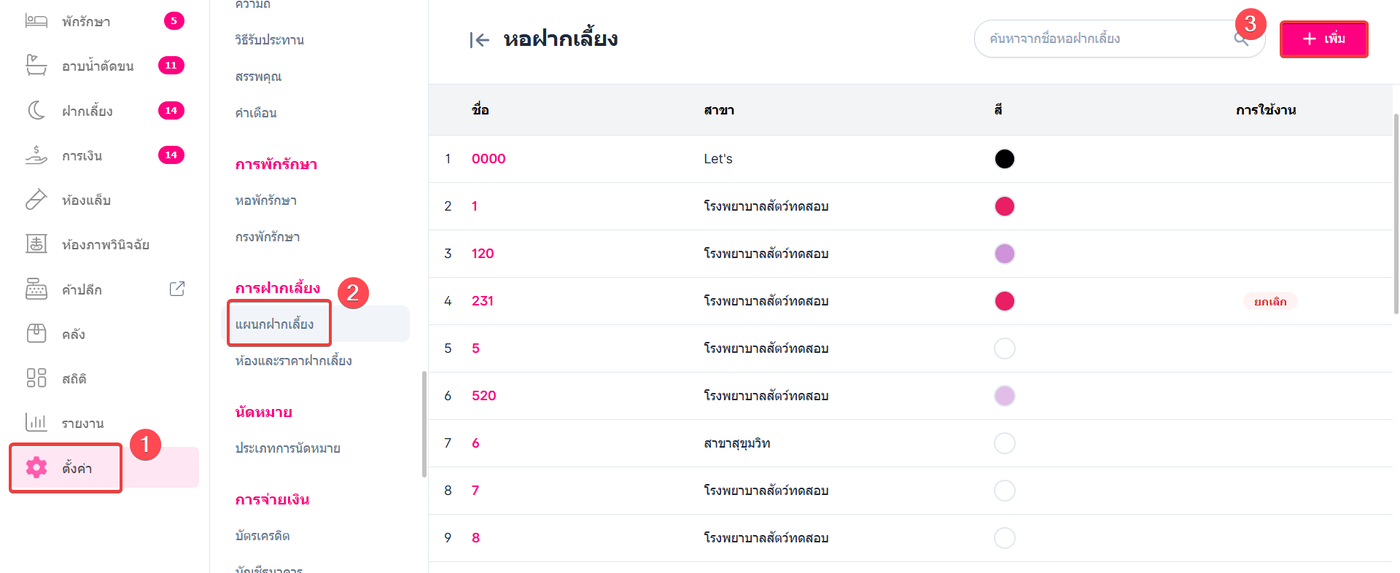Click the purple color swatch for 120
The height and width of the screenshot is (573, 1400).
tap(1005, 253)
